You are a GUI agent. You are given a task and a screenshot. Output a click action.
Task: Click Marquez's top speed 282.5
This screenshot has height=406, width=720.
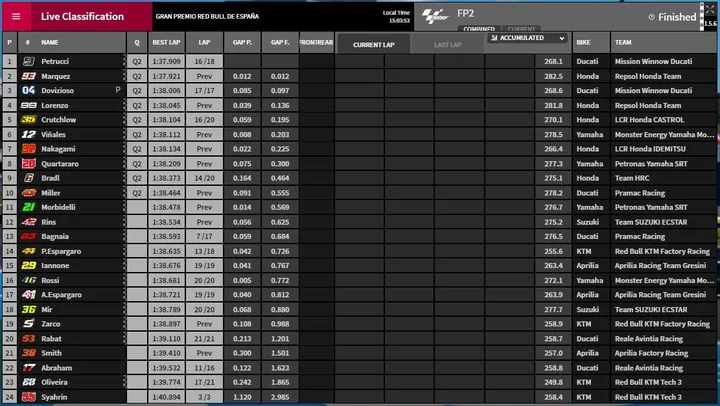(x=553, y=76)
